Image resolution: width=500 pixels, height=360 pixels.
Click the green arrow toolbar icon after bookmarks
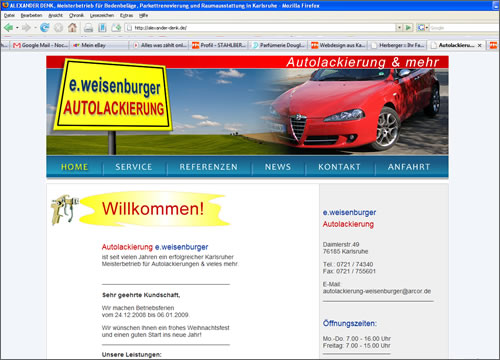tap(116, 28)
